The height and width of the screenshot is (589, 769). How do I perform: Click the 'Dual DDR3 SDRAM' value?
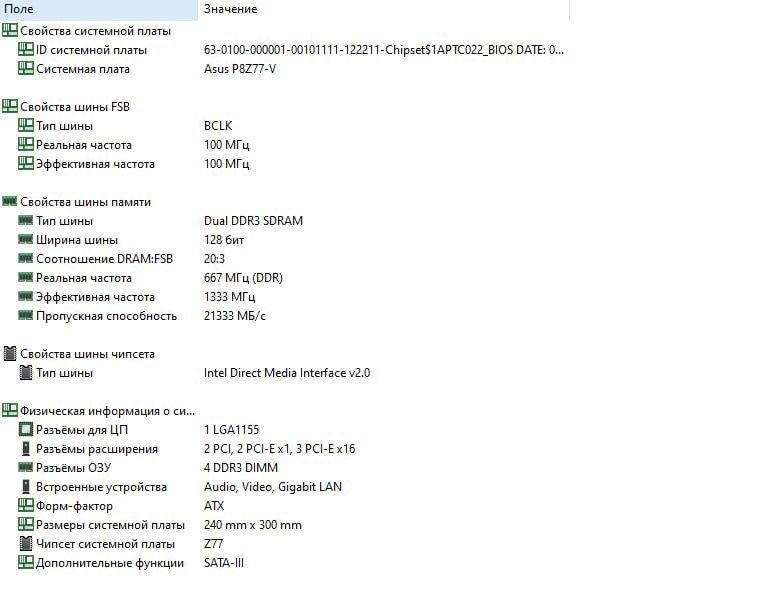[253, 221]
